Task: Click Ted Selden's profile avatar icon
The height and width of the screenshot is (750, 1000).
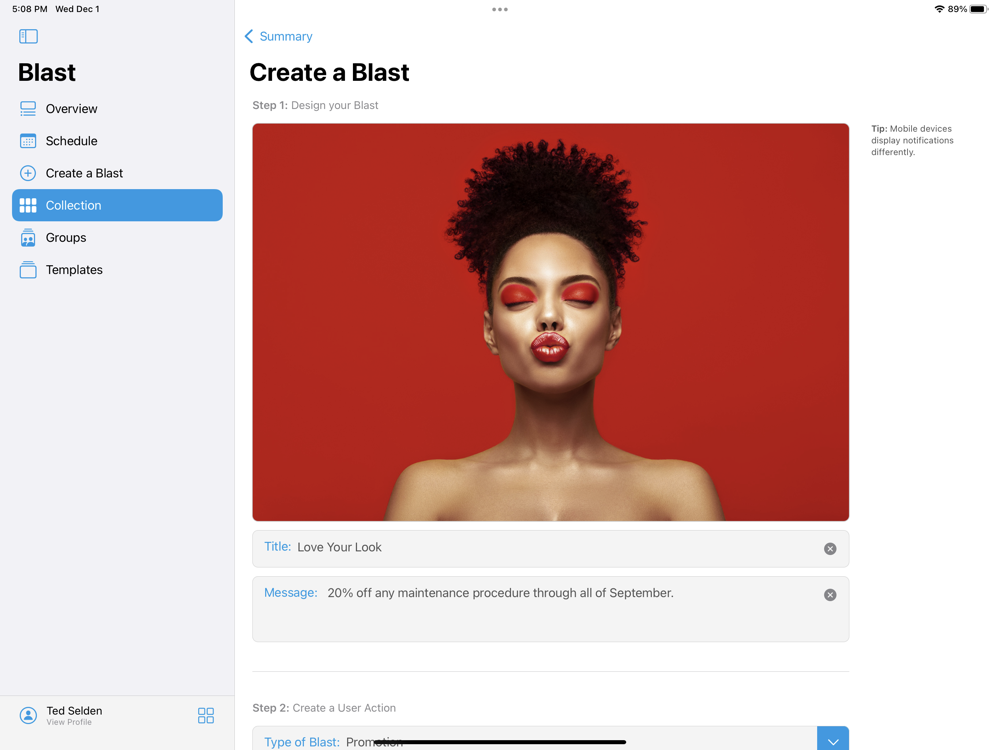Action: pyautogui.click(x=28, y=716)
